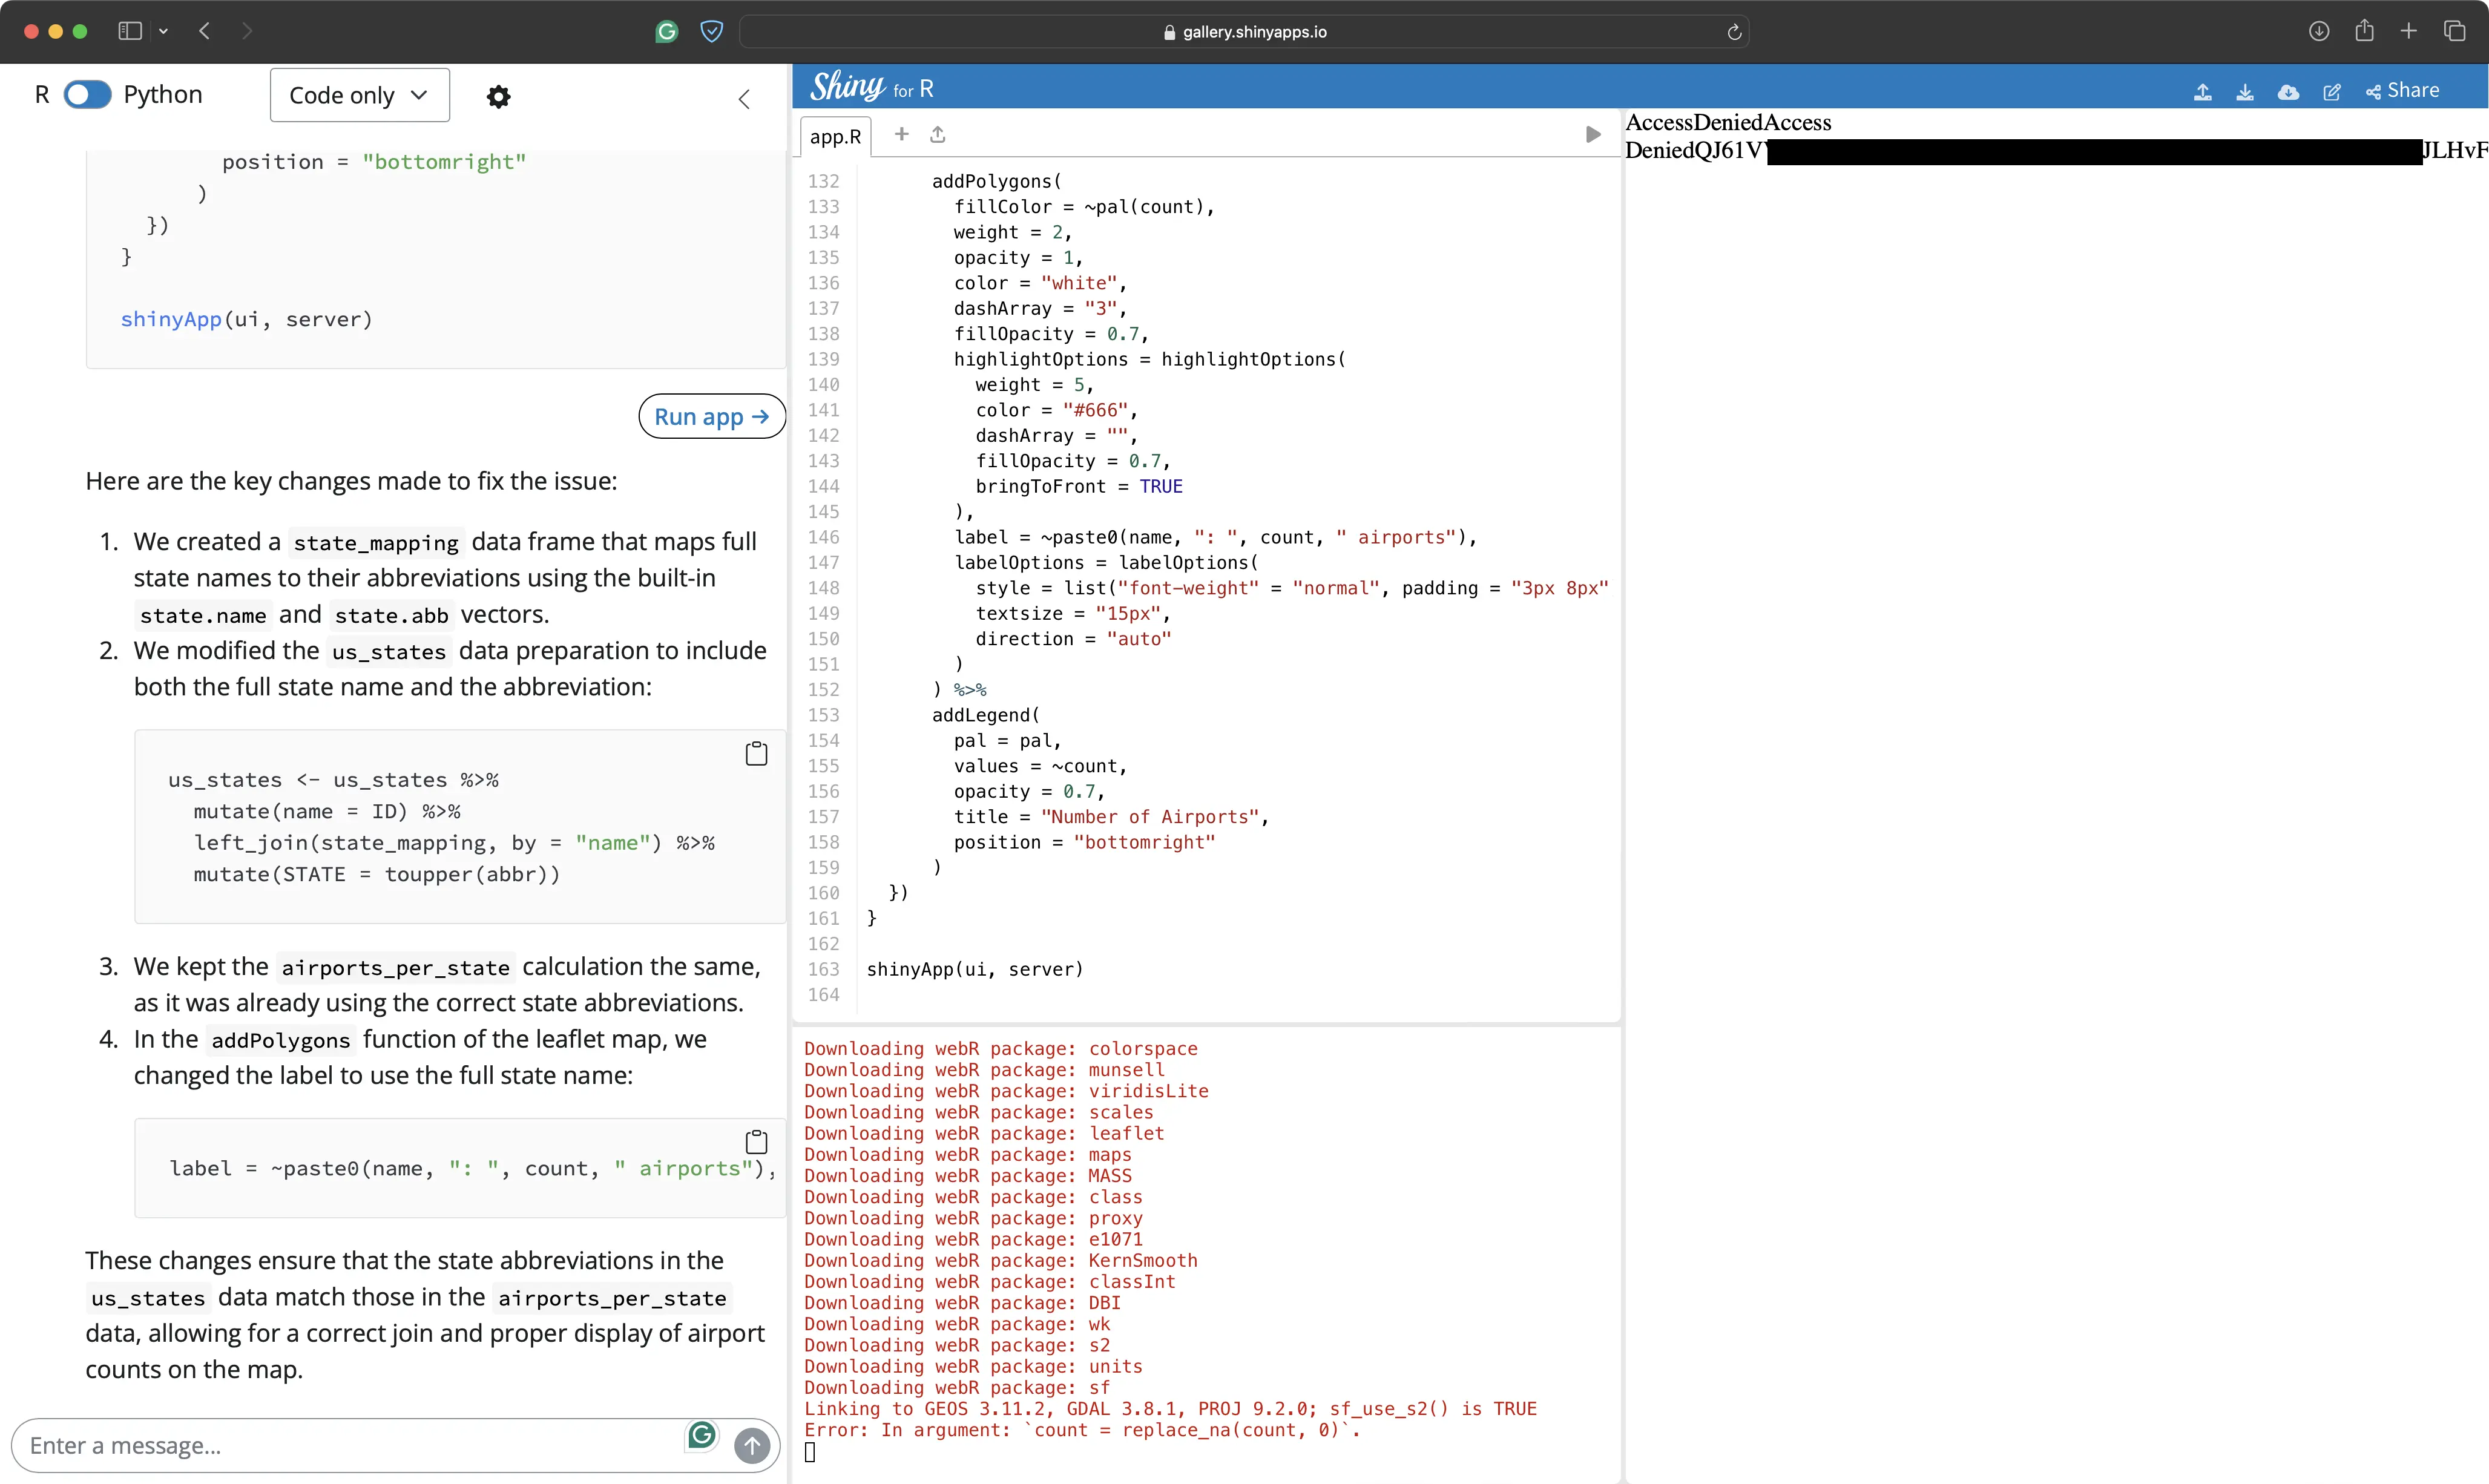Click the Error: In argument console line
The width and height of the screenshot is (2489, 1484).
(1082, 1430)
